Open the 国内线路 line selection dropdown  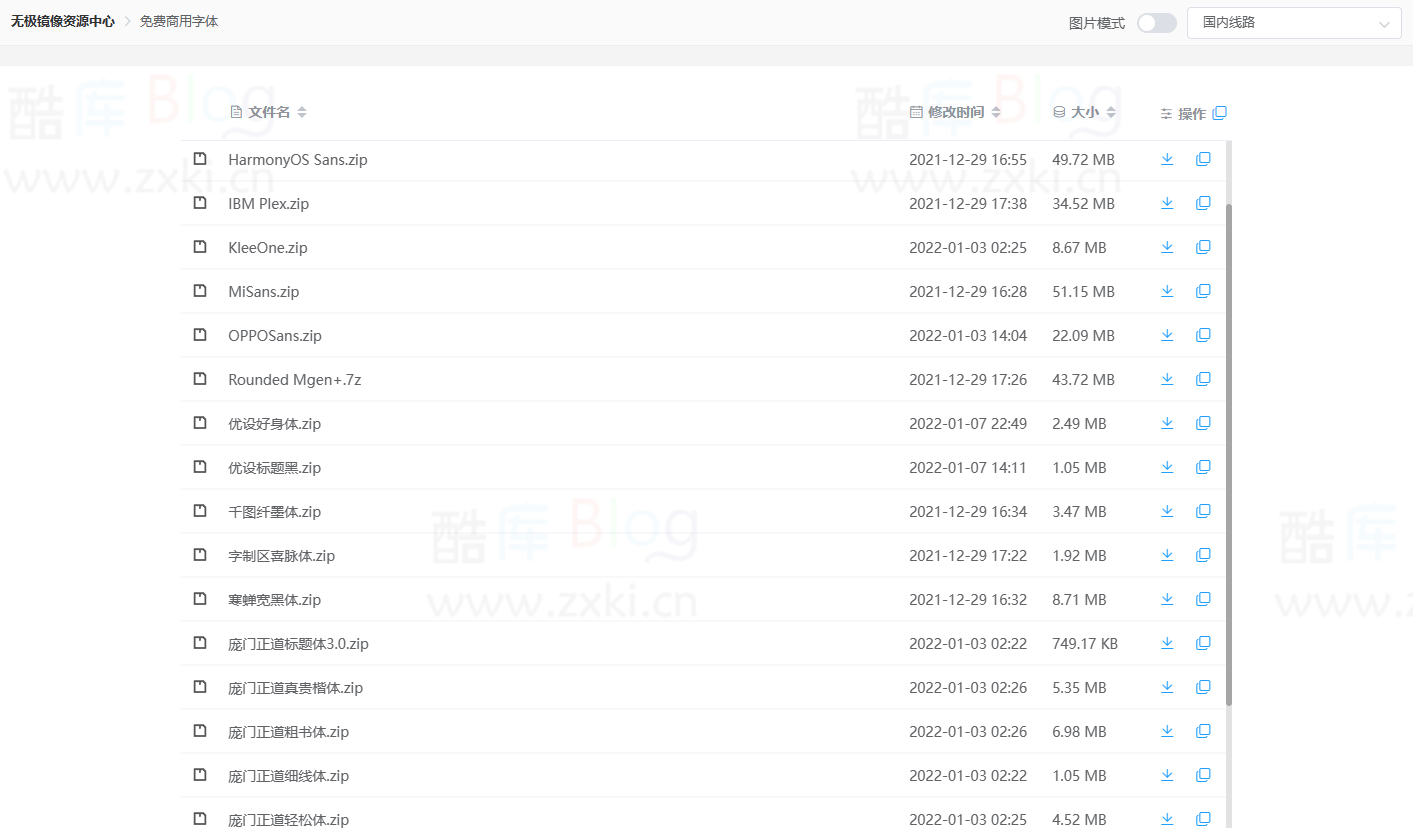pyautogui.click(x=1294, y=22)
